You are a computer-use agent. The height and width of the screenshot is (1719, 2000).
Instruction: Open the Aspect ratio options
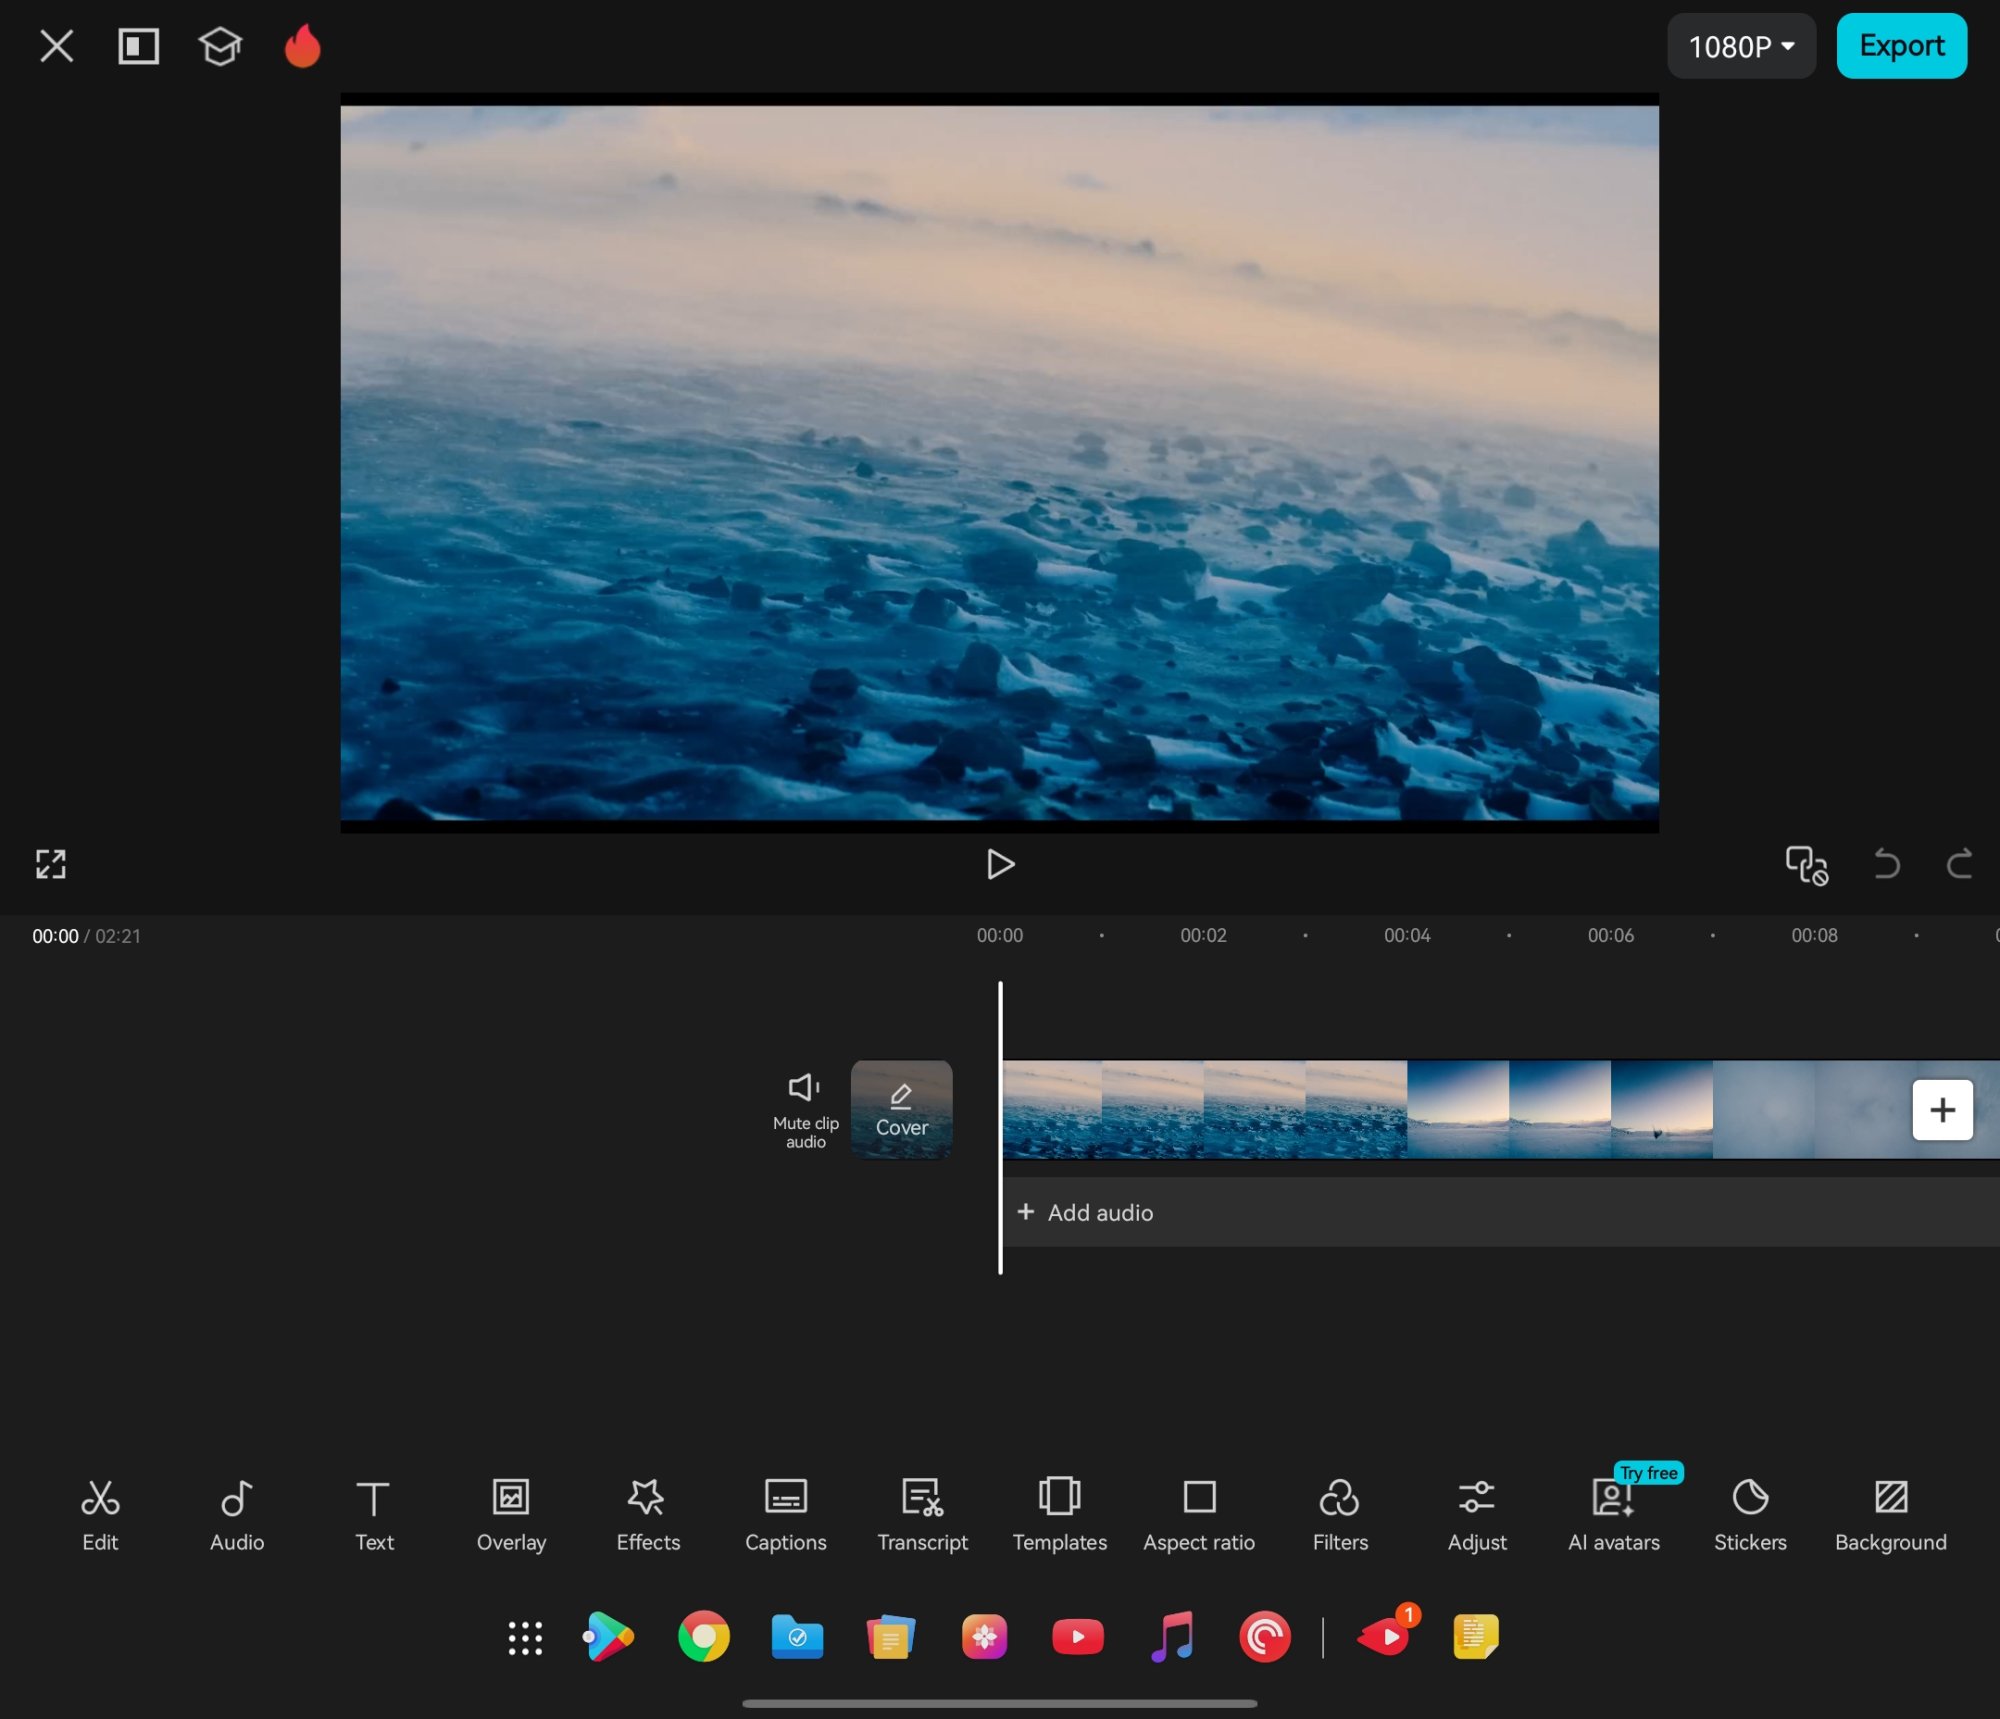1198,1514
